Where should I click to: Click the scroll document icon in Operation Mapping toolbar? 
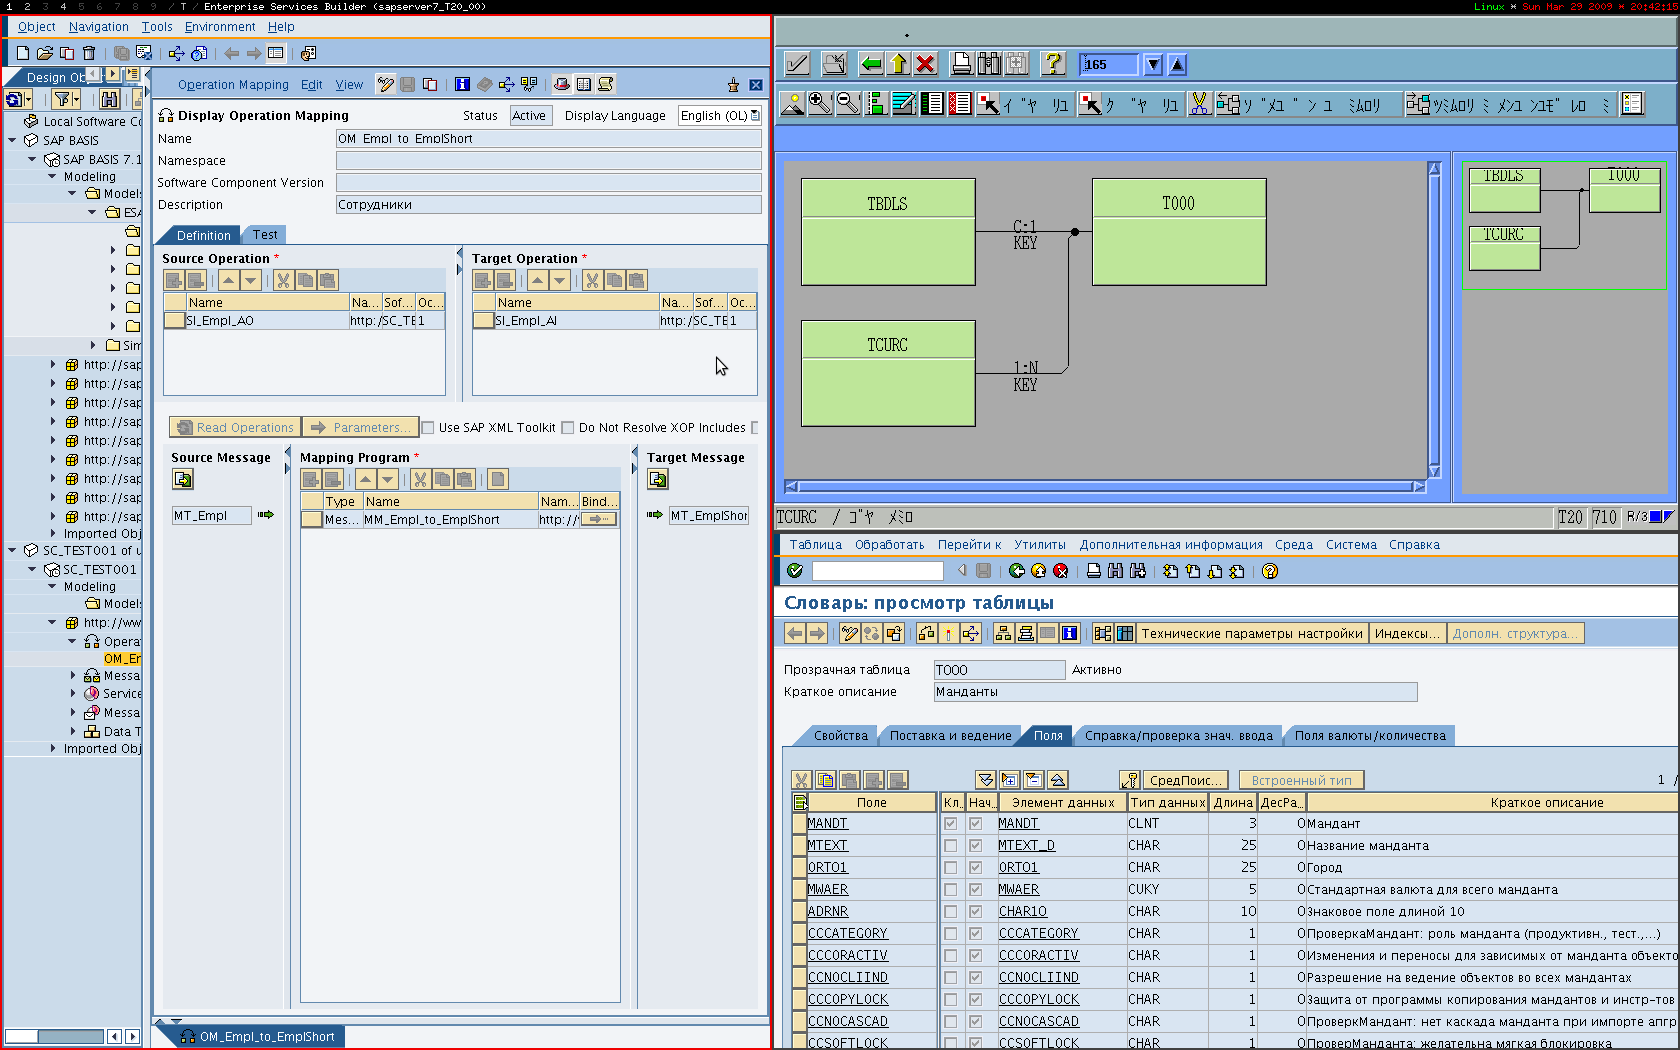pos(605,84)
